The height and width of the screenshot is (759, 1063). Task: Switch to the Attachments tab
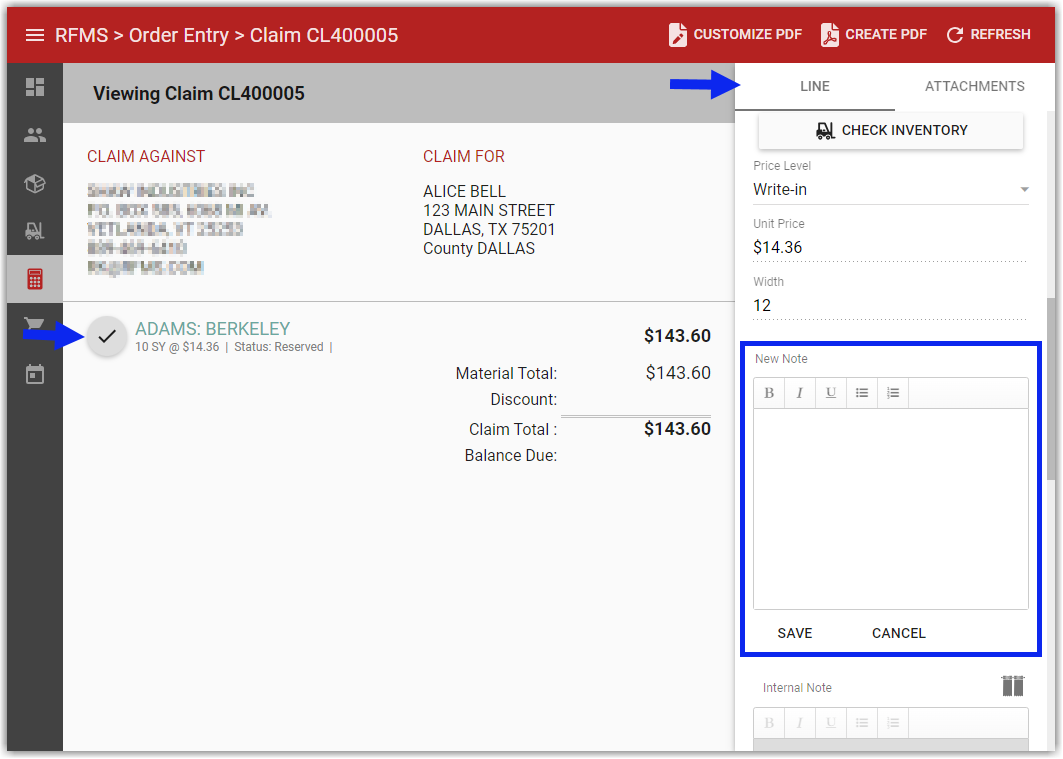pyautogui.click(x=974, y=86)
